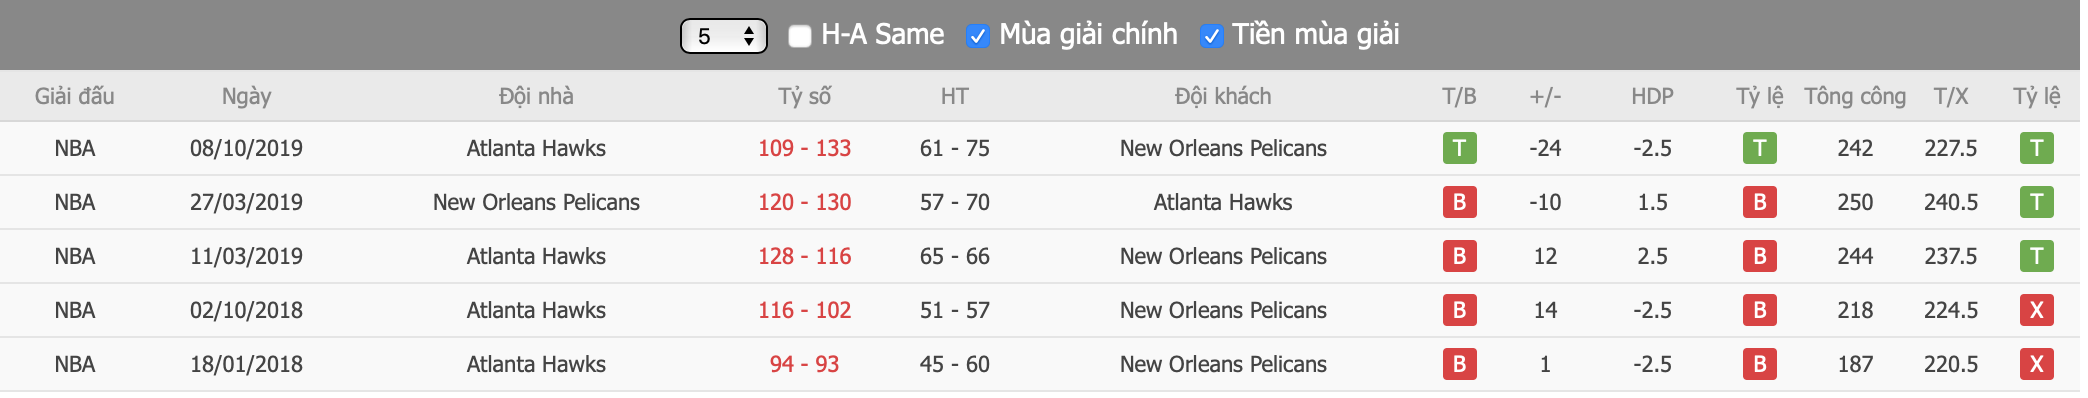Click the Ngày column header
Image resolution: width=2088 pixels, height=398 pixels.
click(246, 96)
